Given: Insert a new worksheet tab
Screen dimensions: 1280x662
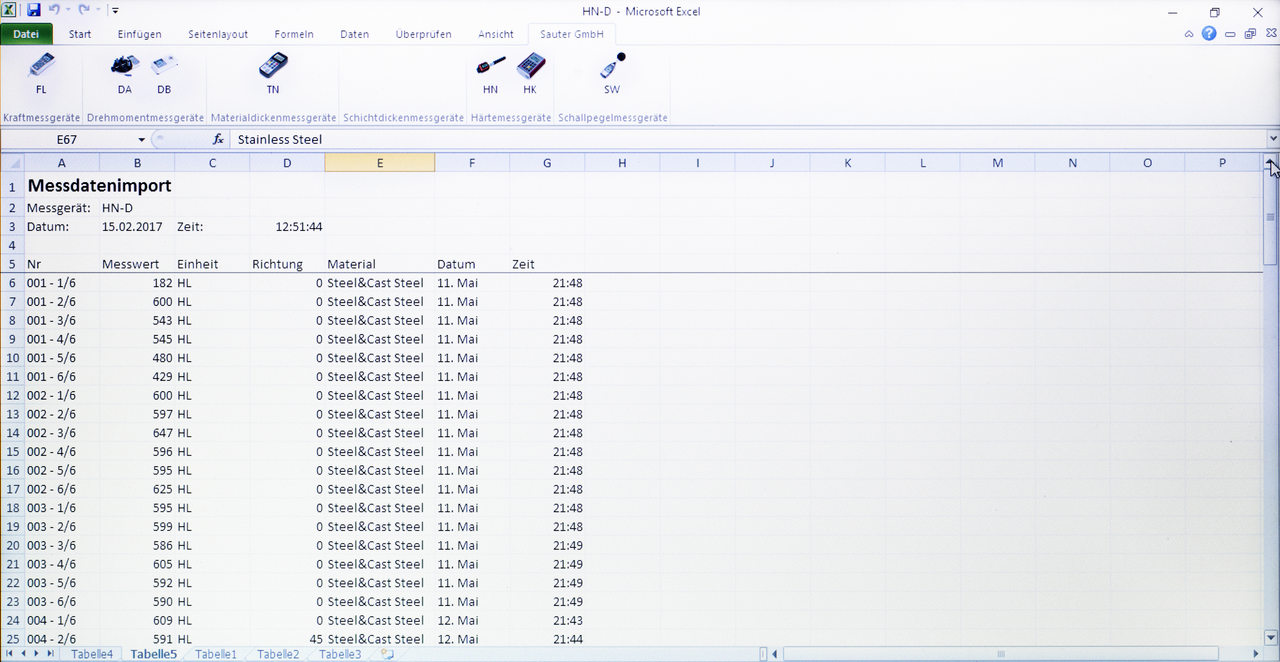Looking at the screenshot, I should point(387,654).
